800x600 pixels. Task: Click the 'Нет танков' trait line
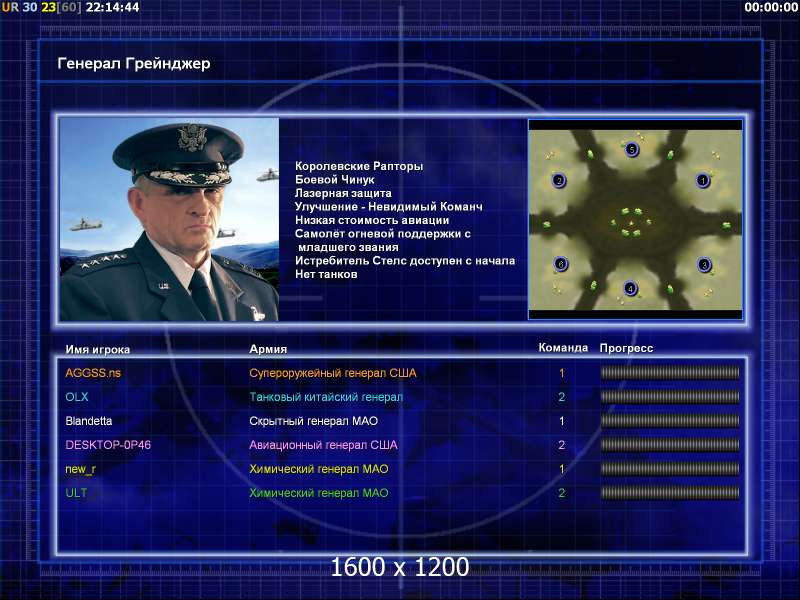pyautogui.click(x=326, y=274)
